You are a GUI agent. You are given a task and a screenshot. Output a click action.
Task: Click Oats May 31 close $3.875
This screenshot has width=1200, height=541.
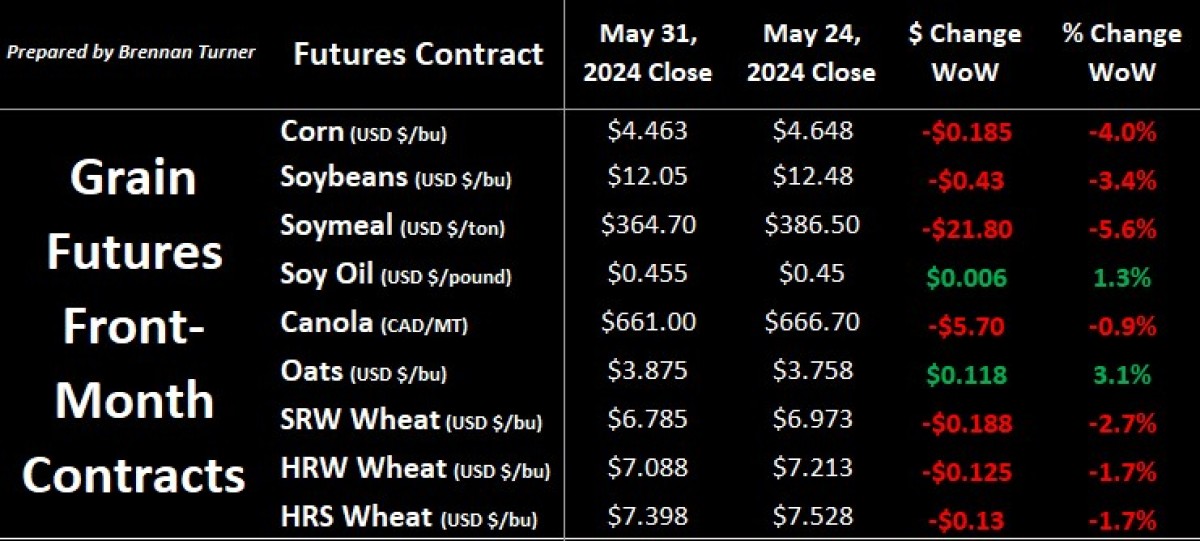pos(648,370)
